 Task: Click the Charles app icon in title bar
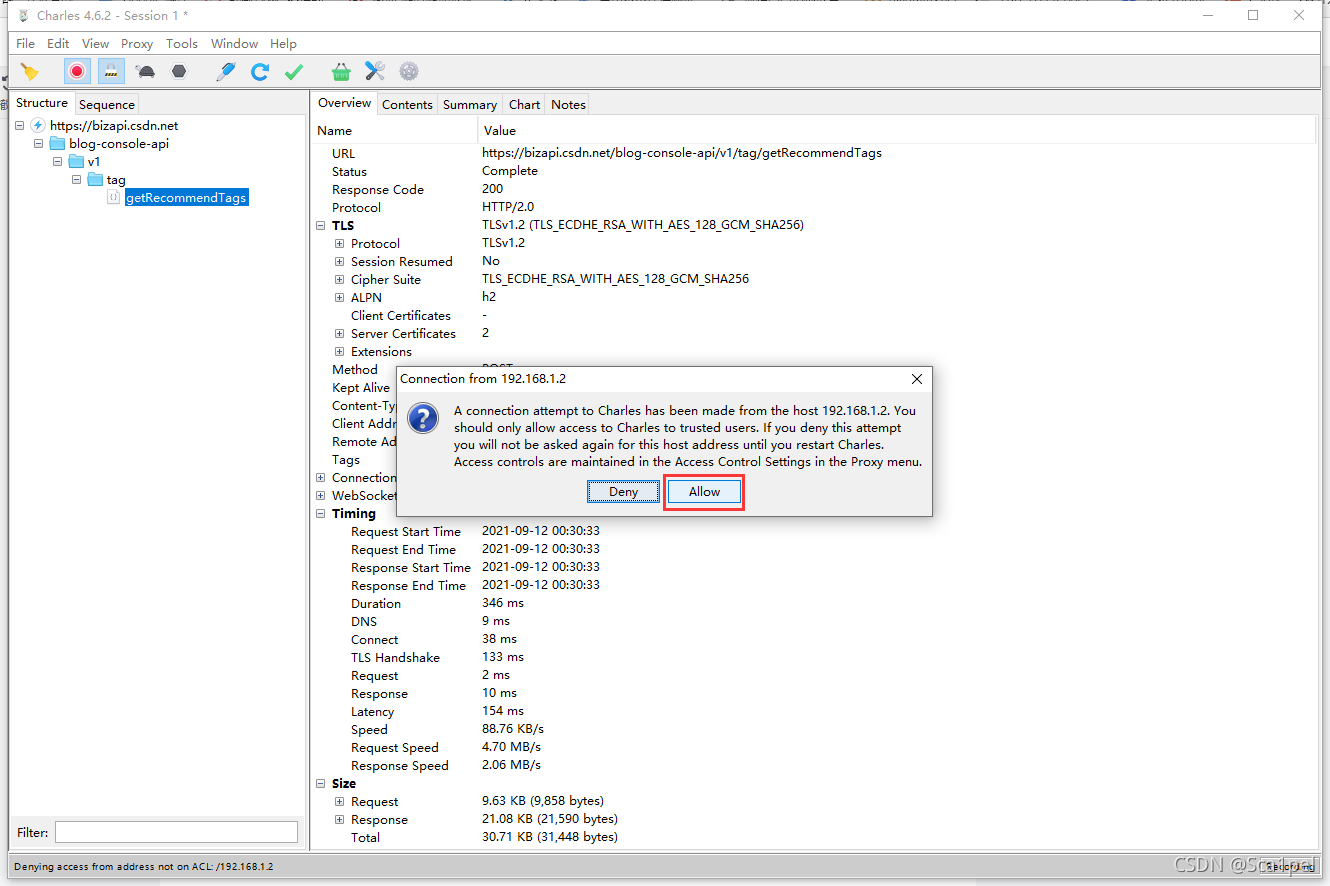coord(24,15)
